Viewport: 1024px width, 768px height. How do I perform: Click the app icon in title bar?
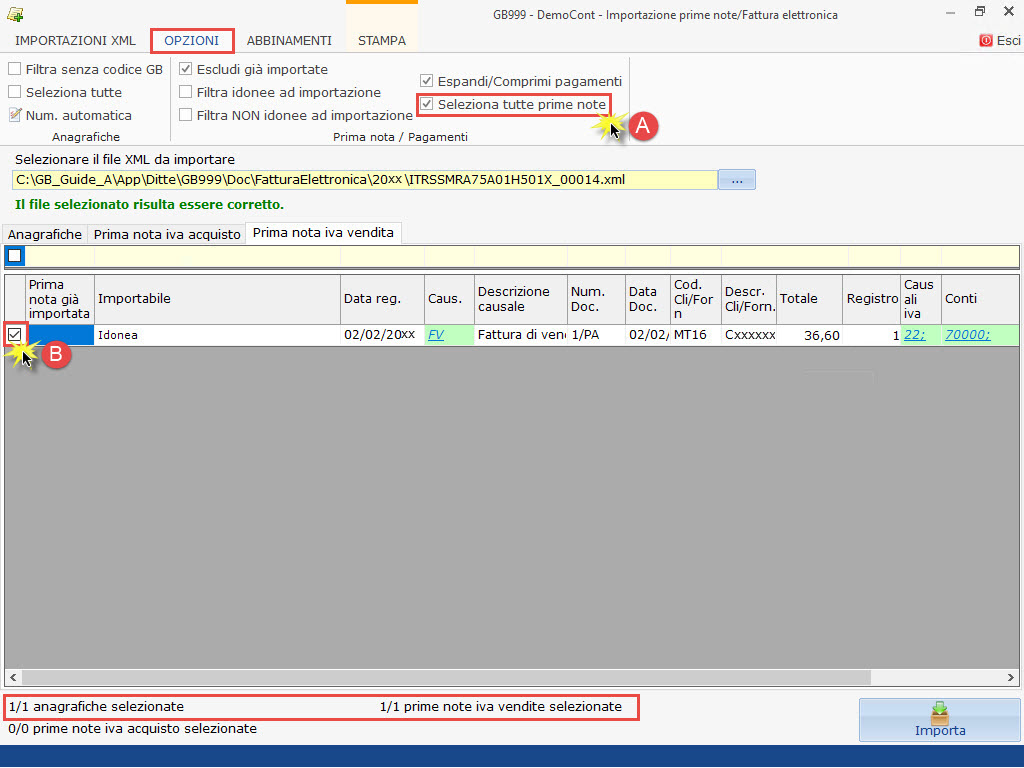click(x=14, y=14)
